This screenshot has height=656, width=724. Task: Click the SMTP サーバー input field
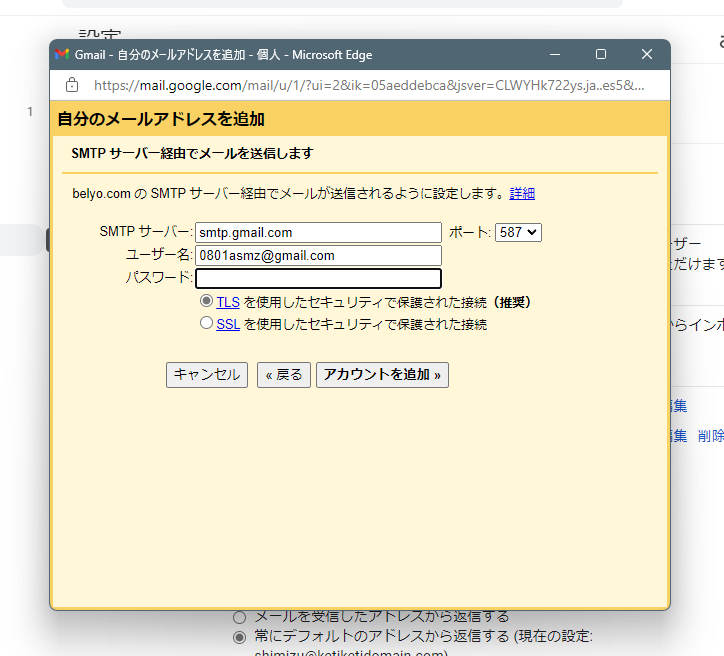pos(318,233)
